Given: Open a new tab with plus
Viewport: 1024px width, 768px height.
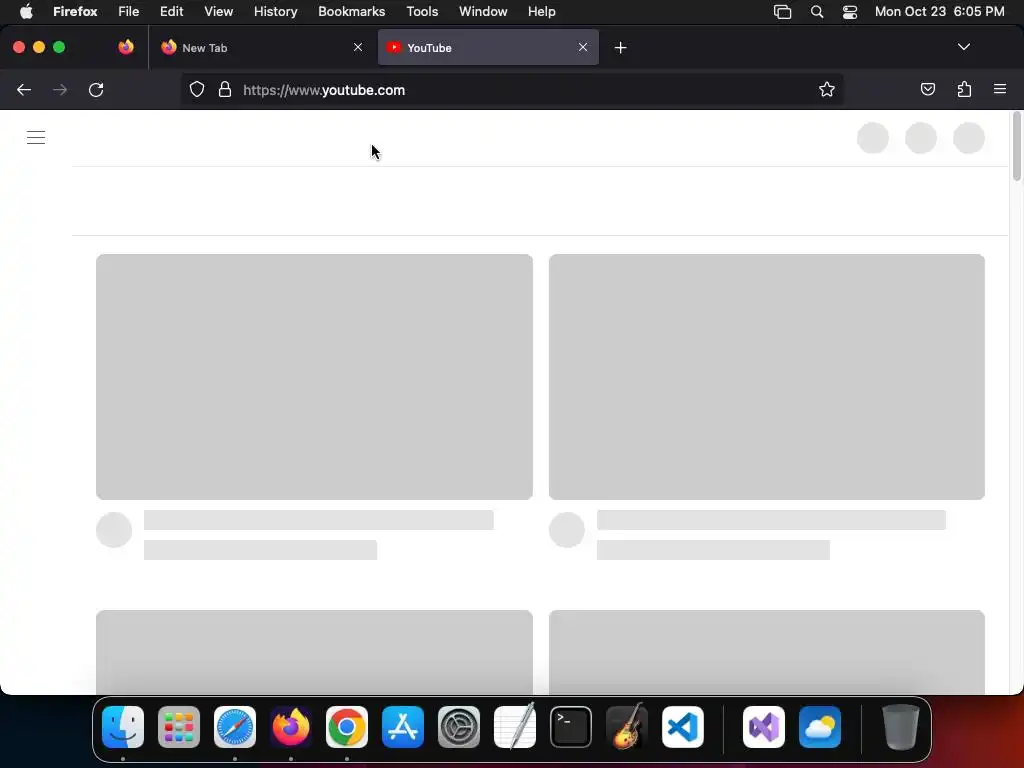Looking at the screenshot, I should click(x=620, y=48).
